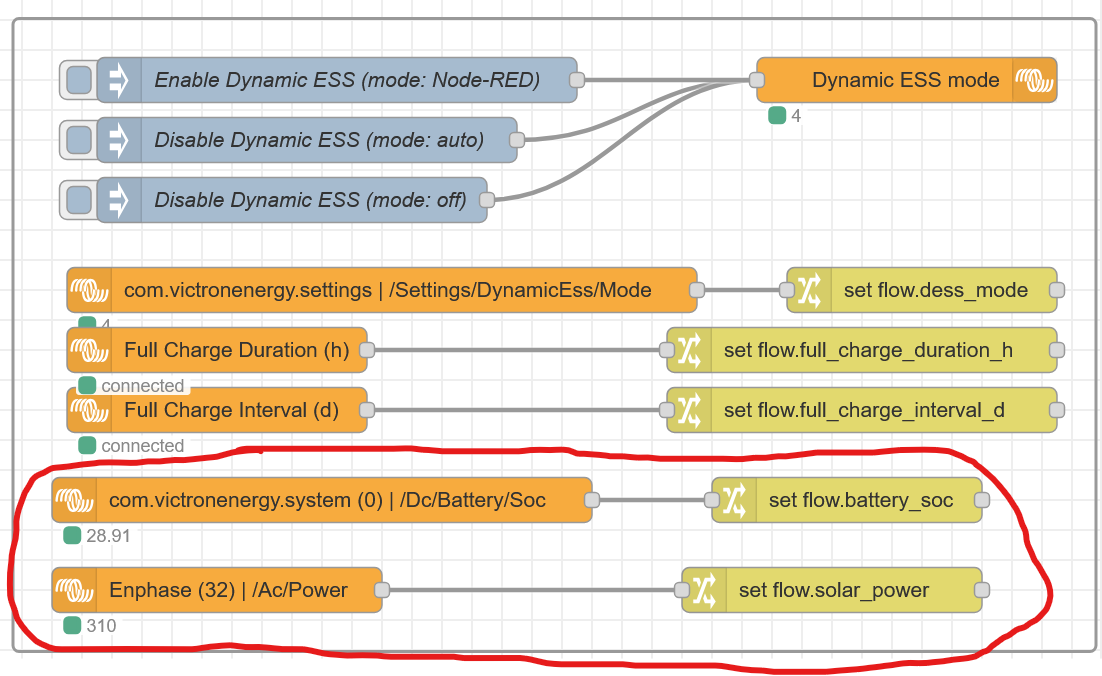Select the /Settings/DynamicEss/Mode Victron node
This screenshot has height=676, width=1102.
coord(382,290)
